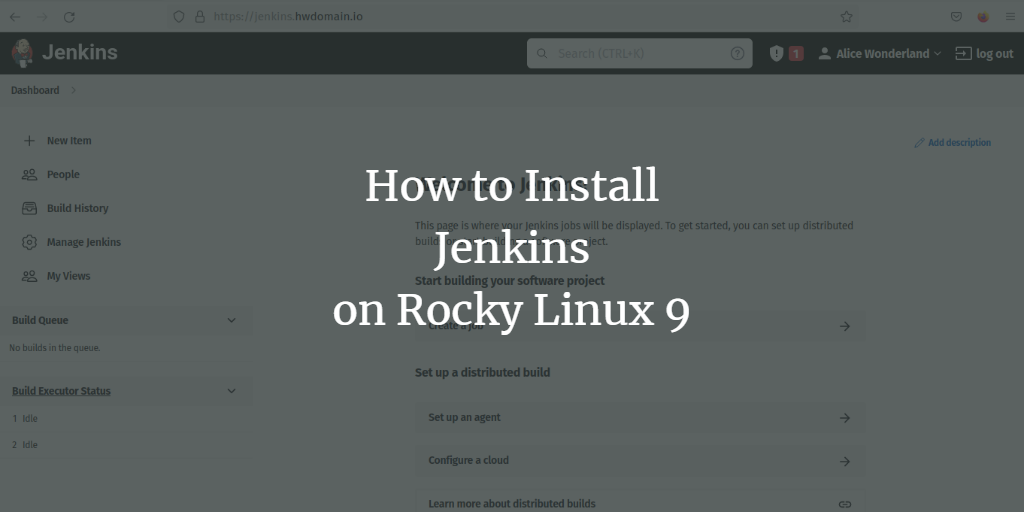Click 'Set up a distributed build' heading
The height and width of the screenshot is (512, 1024).
pyautogui.click(x=483, y=372)
